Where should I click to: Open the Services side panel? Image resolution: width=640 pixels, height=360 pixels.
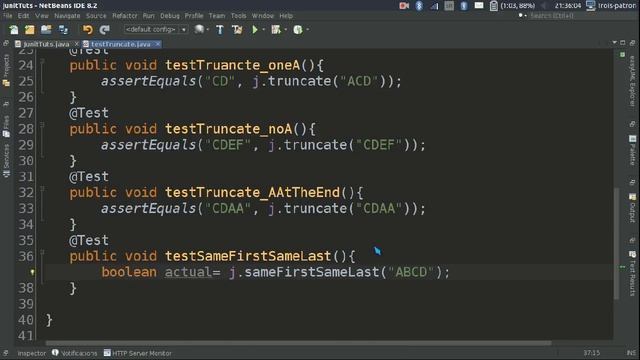tap(6, 161)
